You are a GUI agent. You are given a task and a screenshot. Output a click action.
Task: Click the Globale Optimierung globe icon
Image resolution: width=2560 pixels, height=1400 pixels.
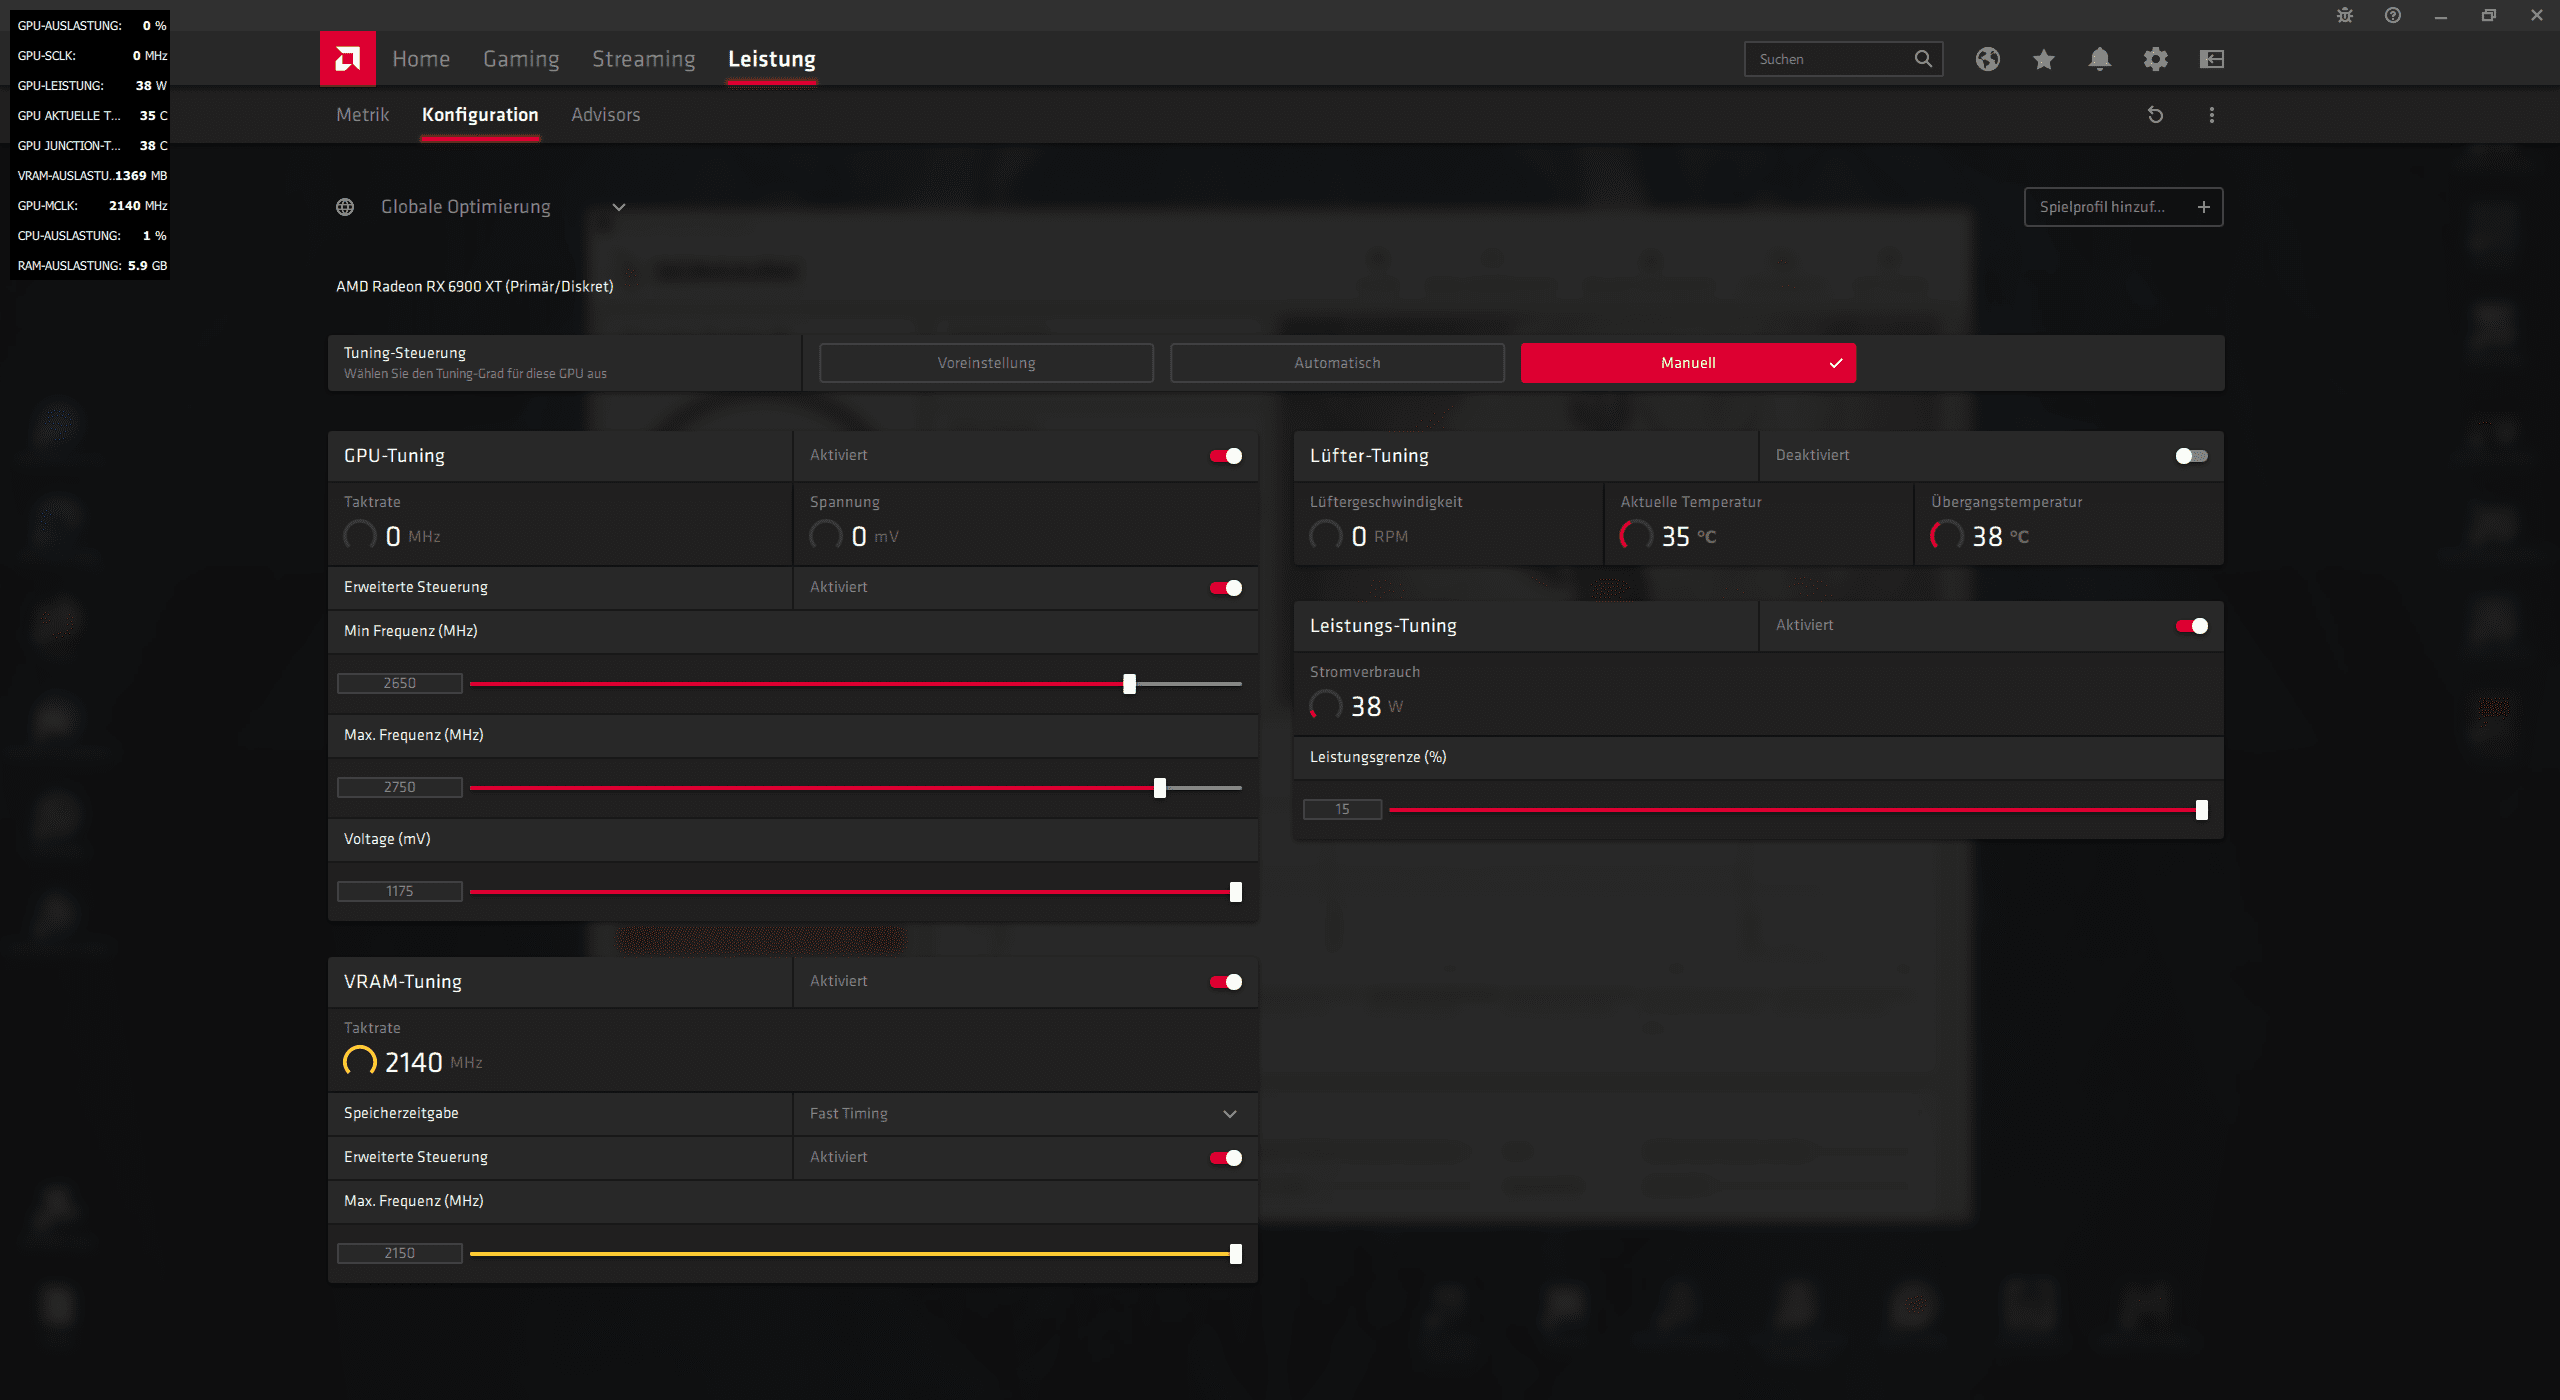(x=345, y=207)
